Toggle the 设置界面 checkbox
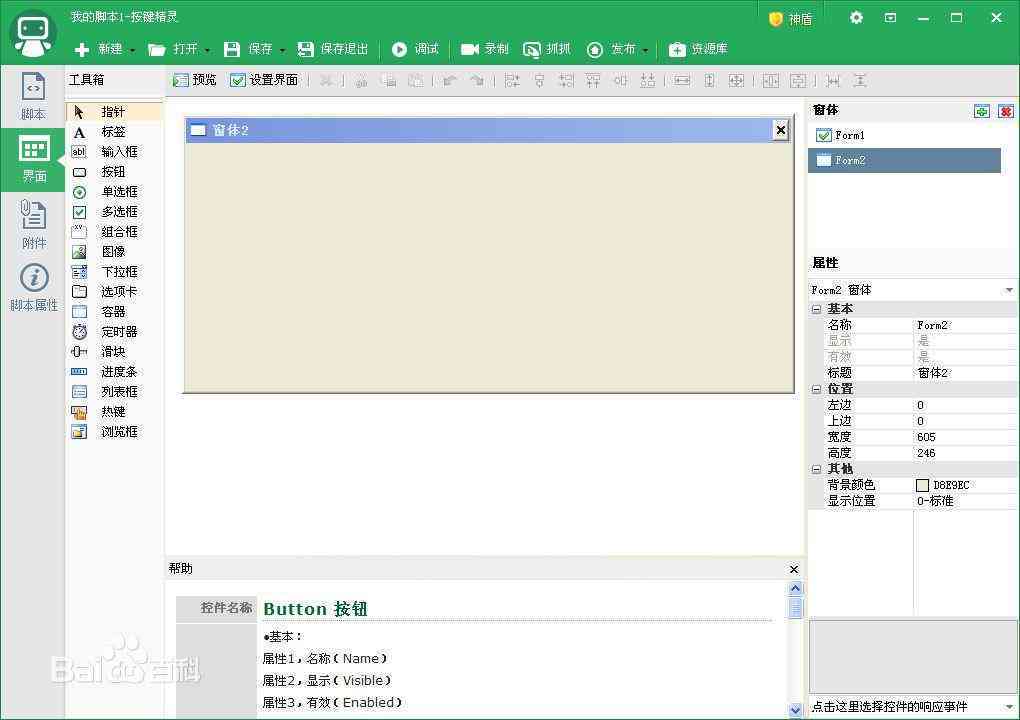The height and width of the screenshot is (720, 1020). click(x=264, y=80)
